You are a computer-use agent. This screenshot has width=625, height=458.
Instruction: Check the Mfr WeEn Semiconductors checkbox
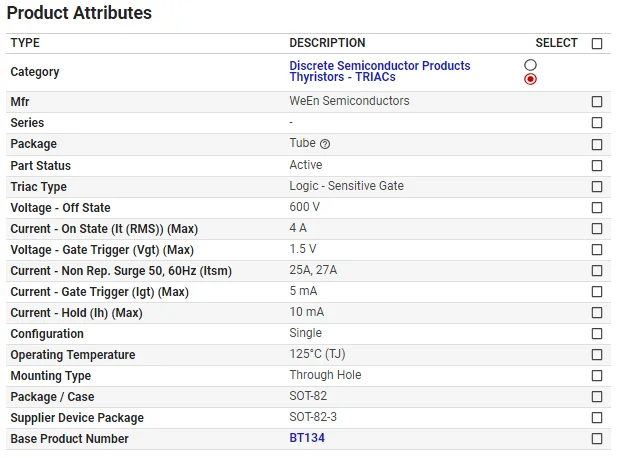tap(597, 102)
